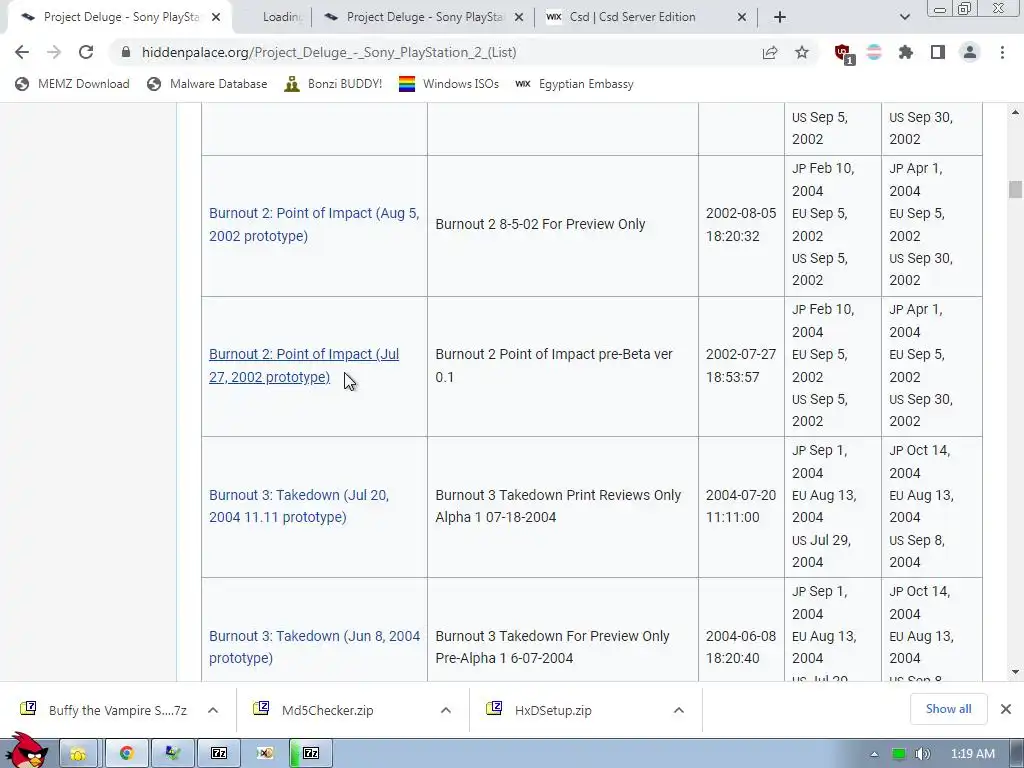Switch to the Loading tab
This screenshot has height=768, width=1024.
point(281,17)
